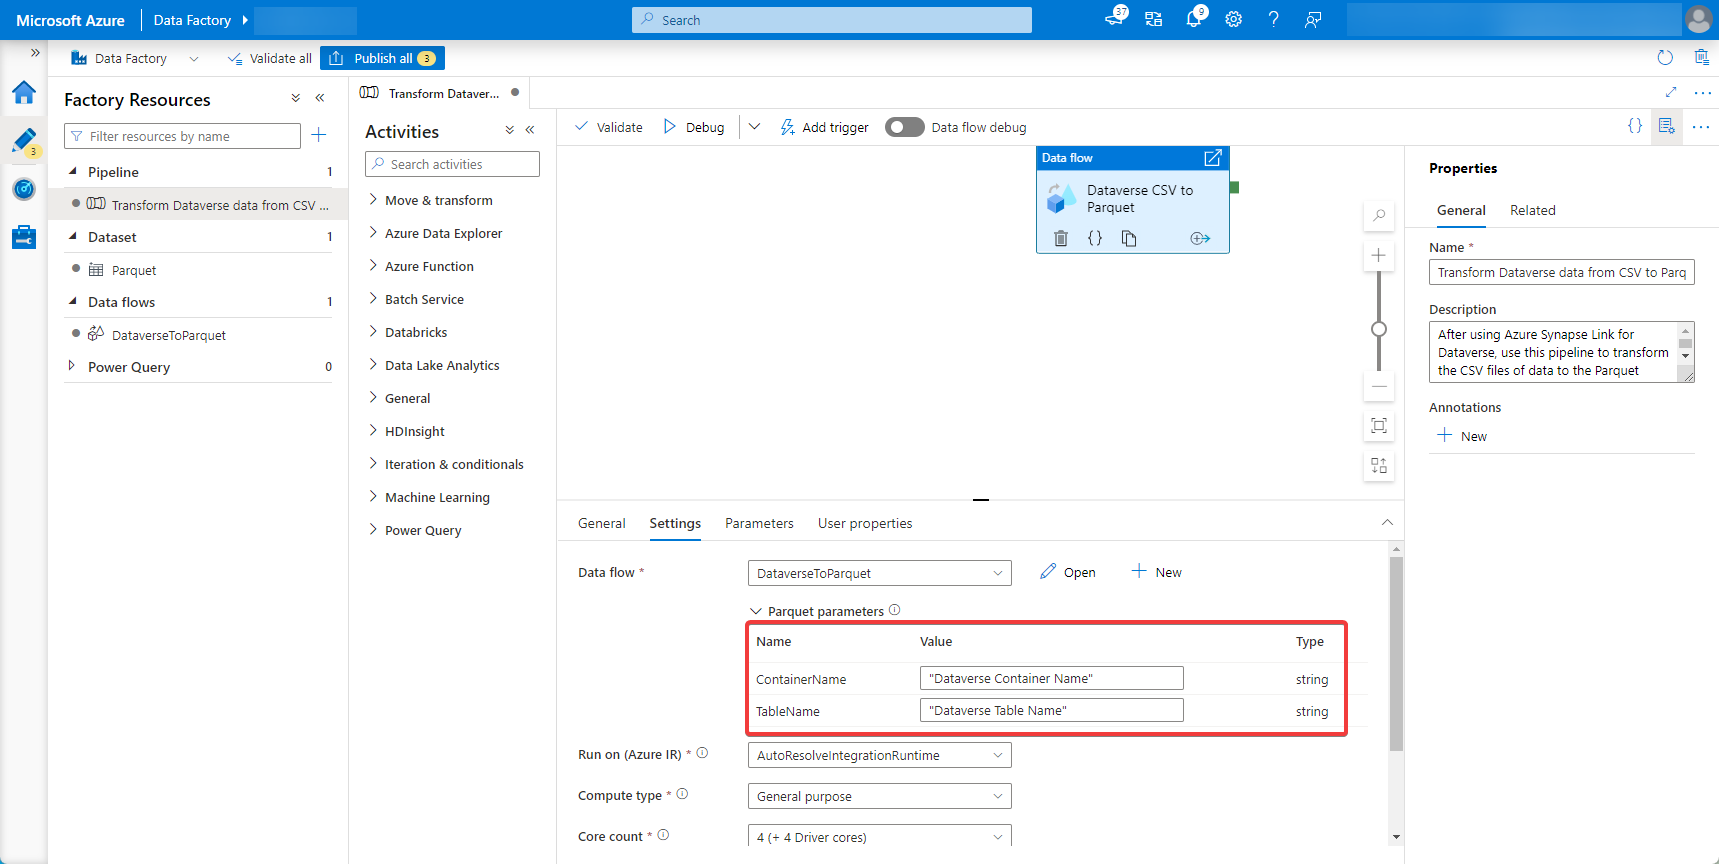Click Validate all in toolbar
Image resolution: width=1719 pixels, height=864 pixels.
[x=269, y=58]
